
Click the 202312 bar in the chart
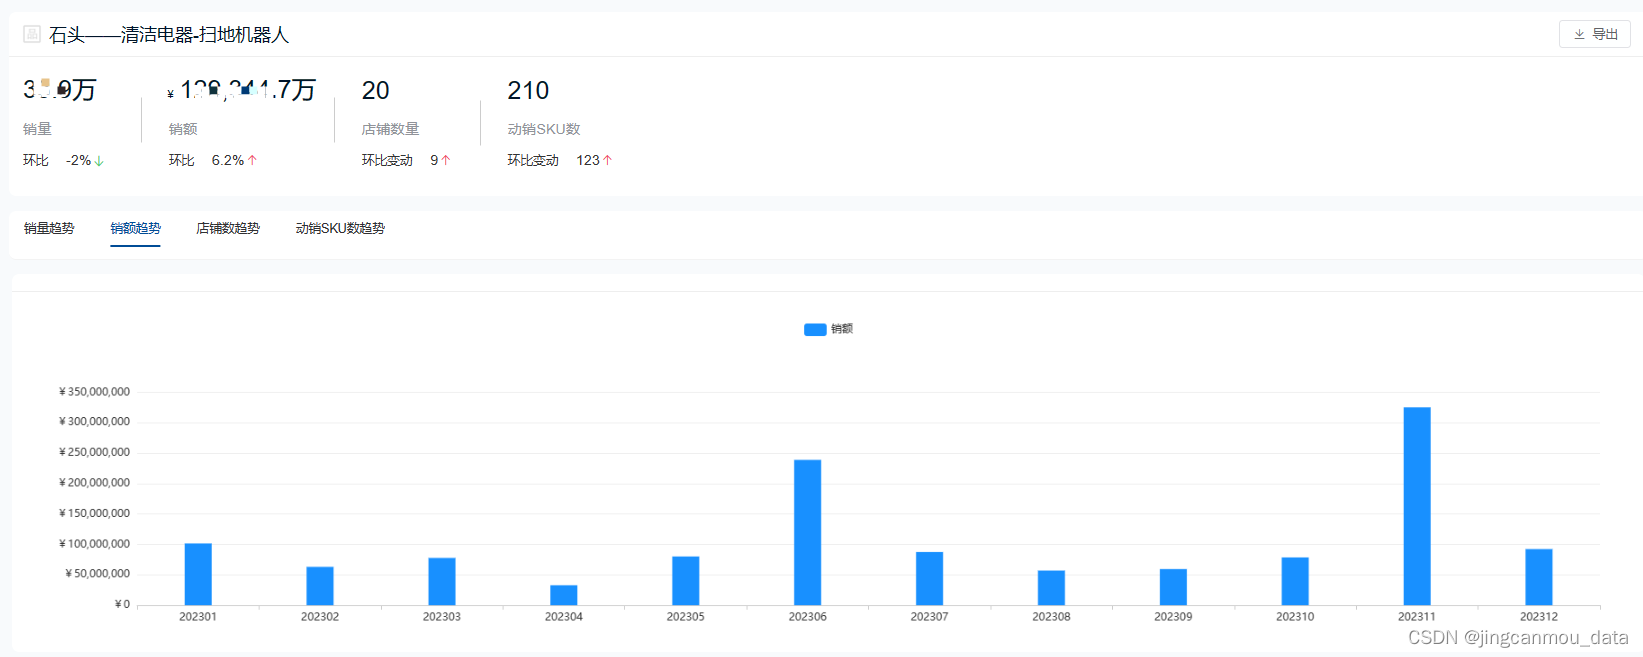[1539, 577]
